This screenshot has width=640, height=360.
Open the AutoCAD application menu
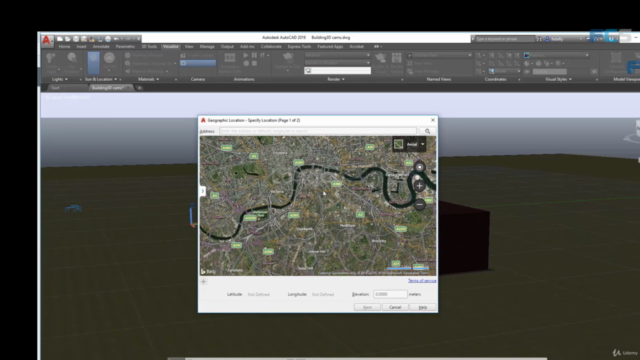[x=46, y=40]
